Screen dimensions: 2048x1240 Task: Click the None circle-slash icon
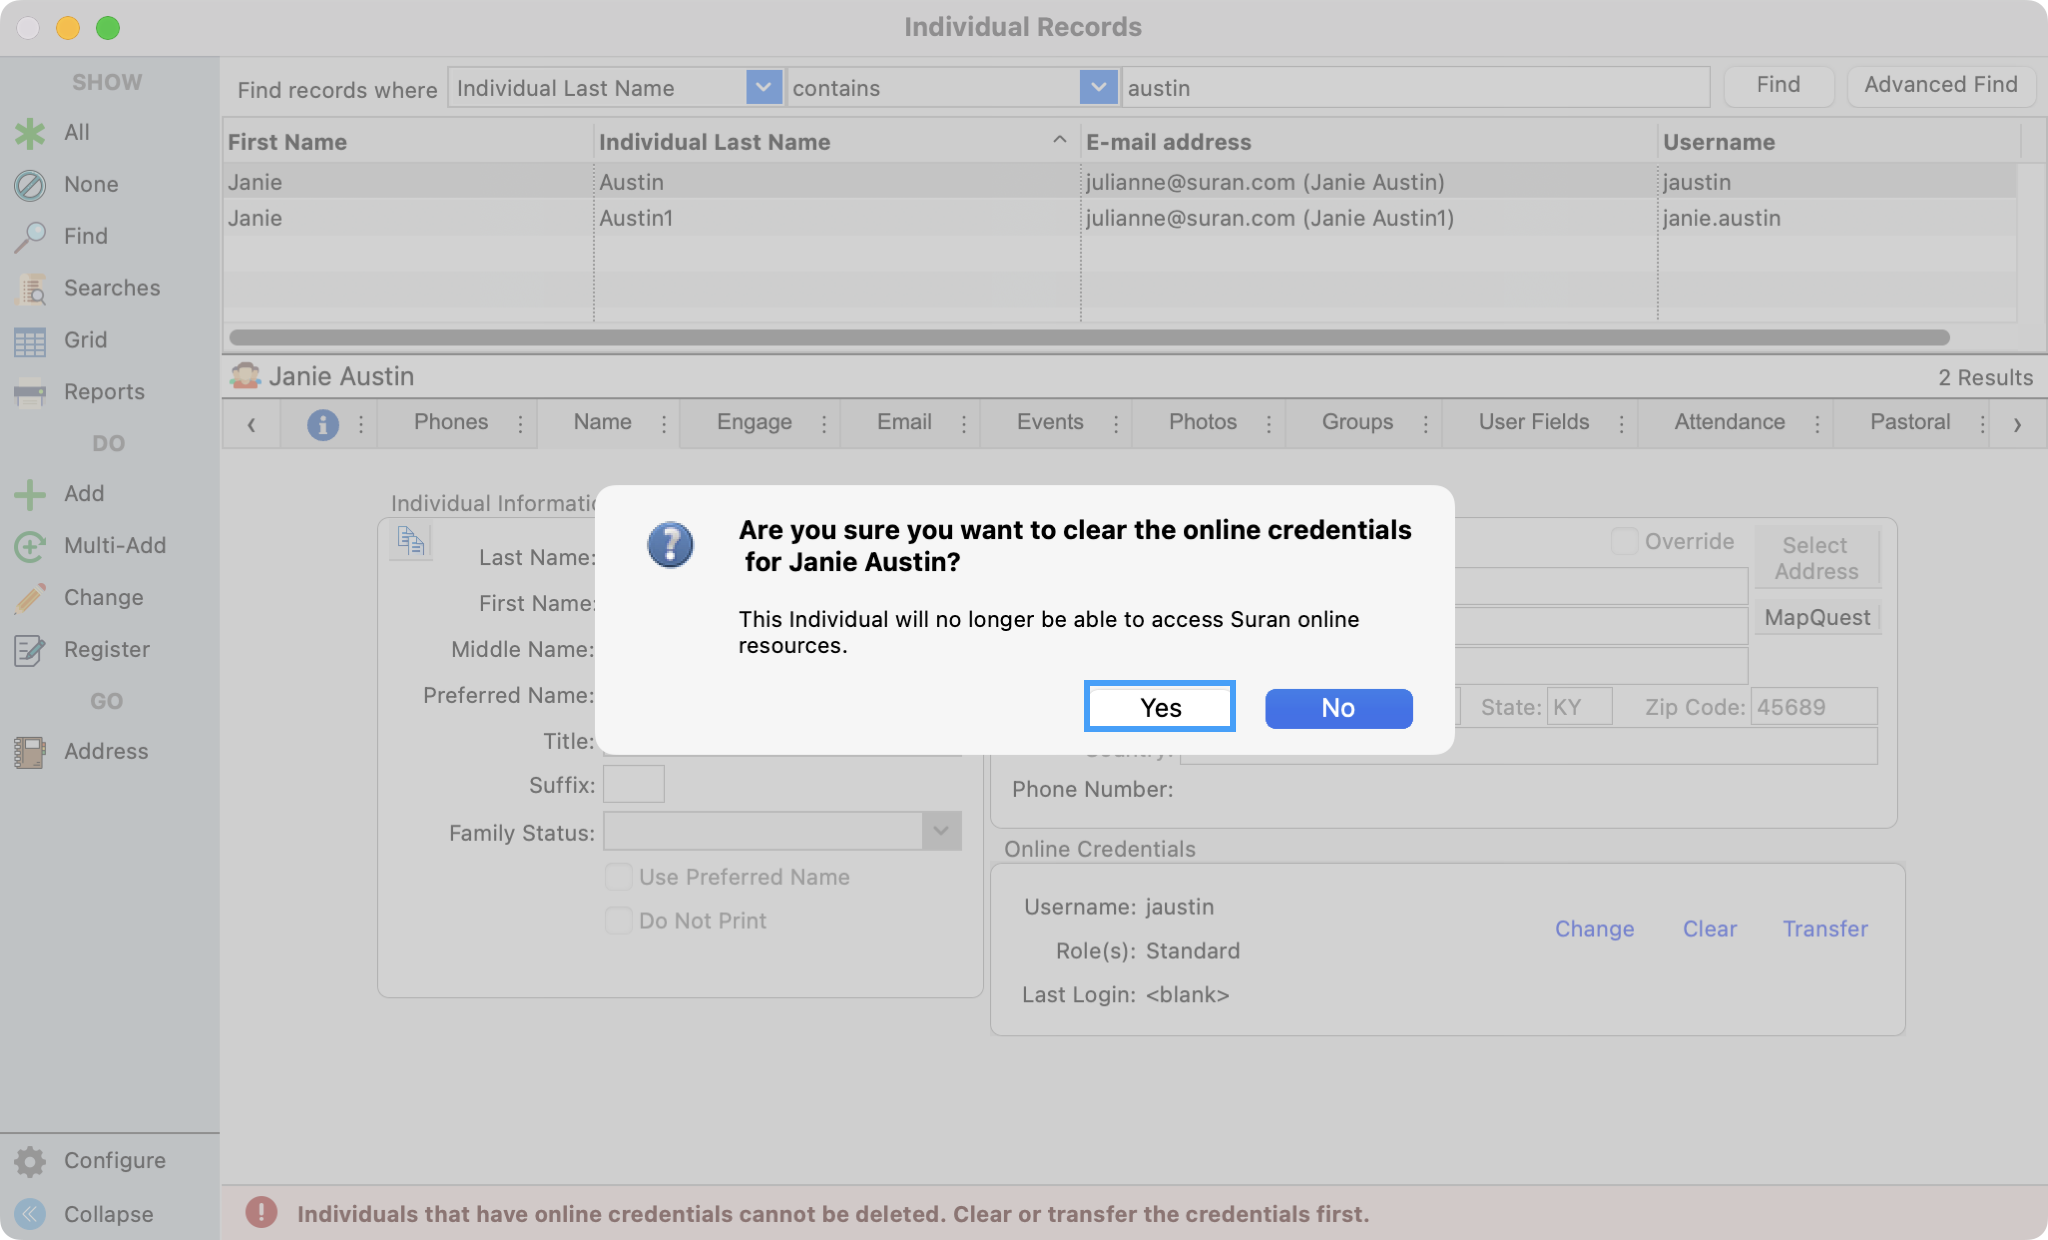pyautogui.click(x=30, y=185)
